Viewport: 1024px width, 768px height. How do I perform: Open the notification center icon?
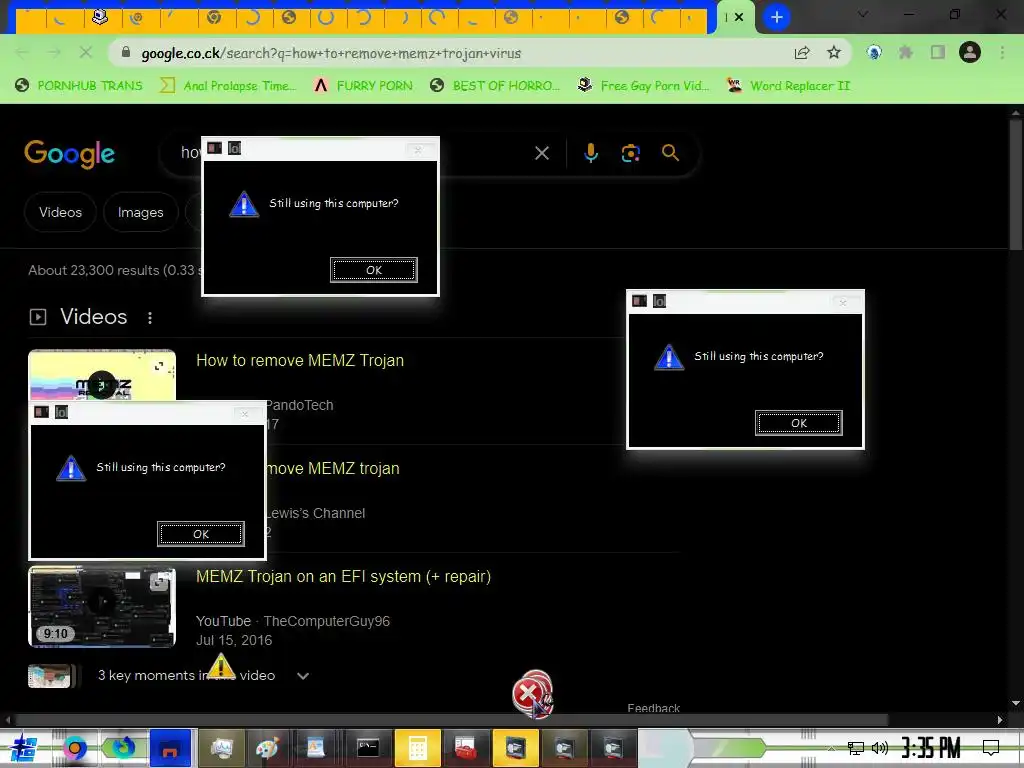(x=991, y=748)
